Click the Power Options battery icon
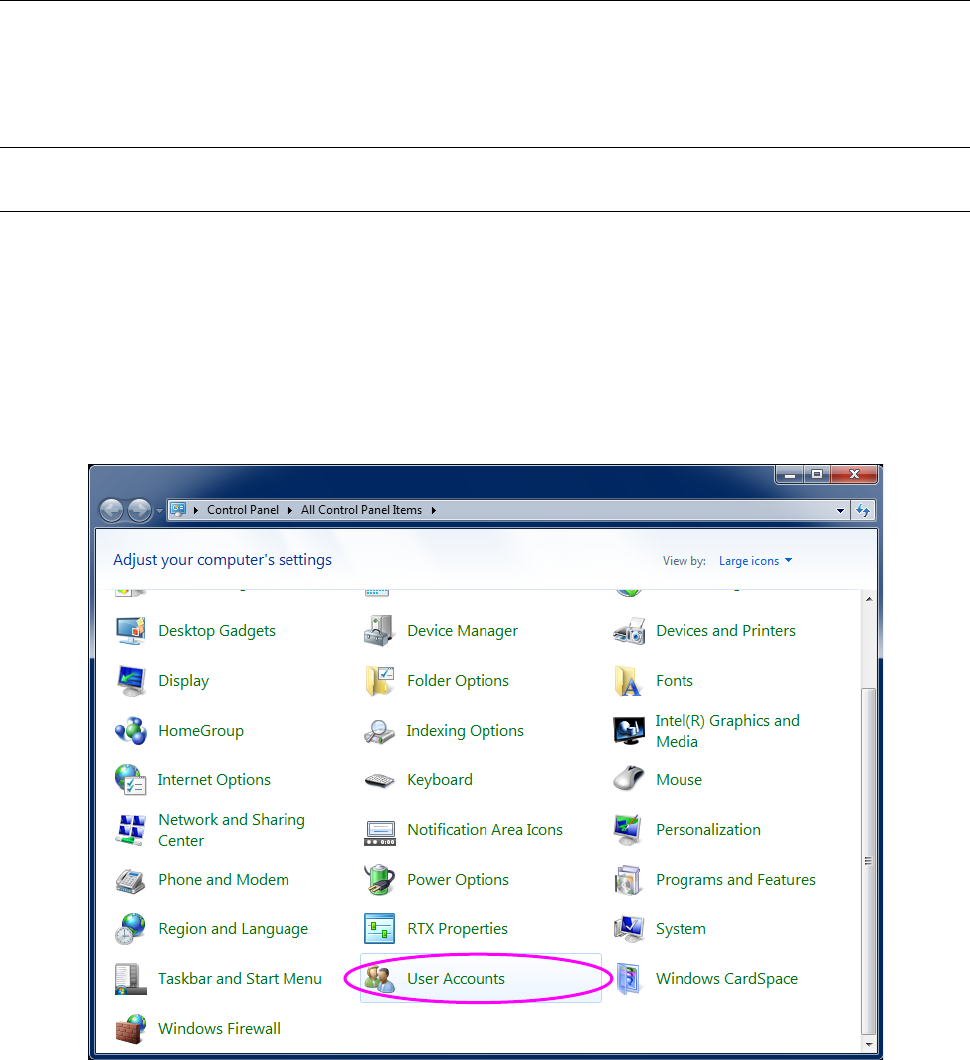 coord(379,880)
